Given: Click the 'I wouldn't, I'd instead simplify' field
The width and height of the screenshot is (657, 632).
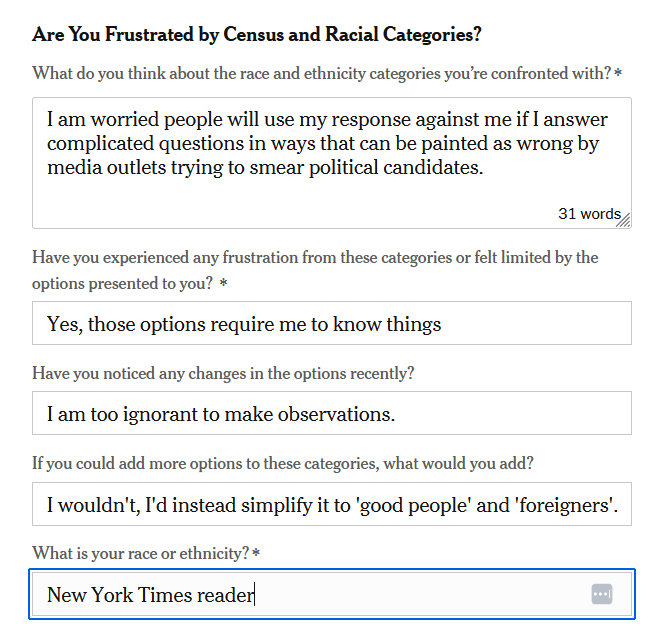Looking at the screenshot, I should [330, 505].
